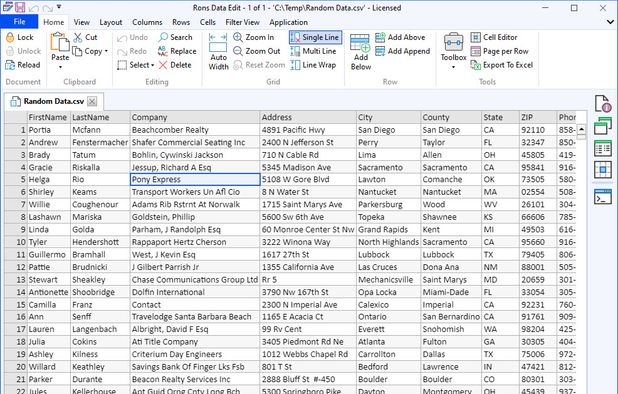Screen dimensions: 618x394
Task: Apply Auto Width to columns
Action: coord(218,52)
